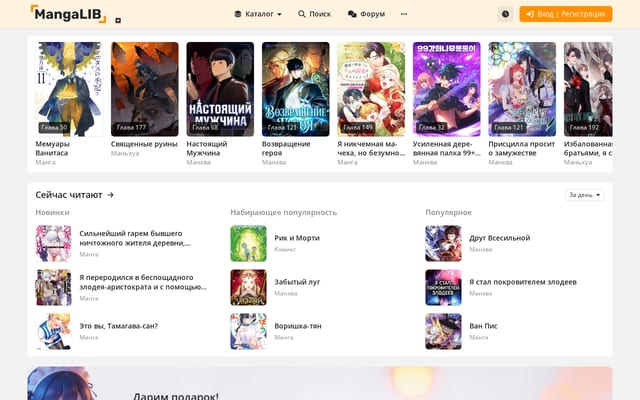The height and width of the screenshot is (400, 640).
Task: Open the three-dots more menu
Action: tap(404, 14)
